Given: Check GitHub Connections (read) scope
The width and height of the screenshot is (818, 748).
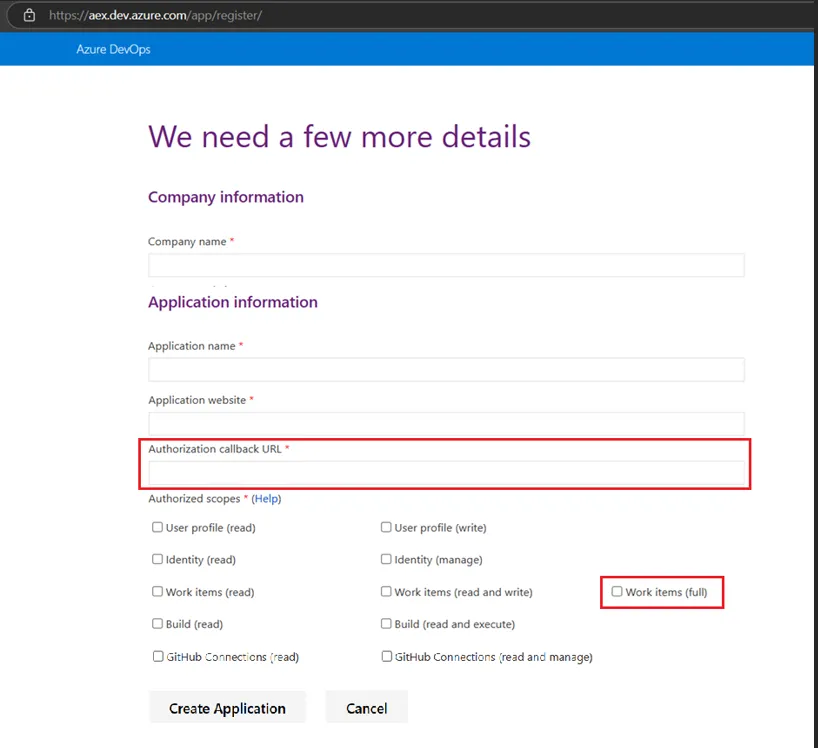Looking at the screenshot, I should click(x=157, y=656).
